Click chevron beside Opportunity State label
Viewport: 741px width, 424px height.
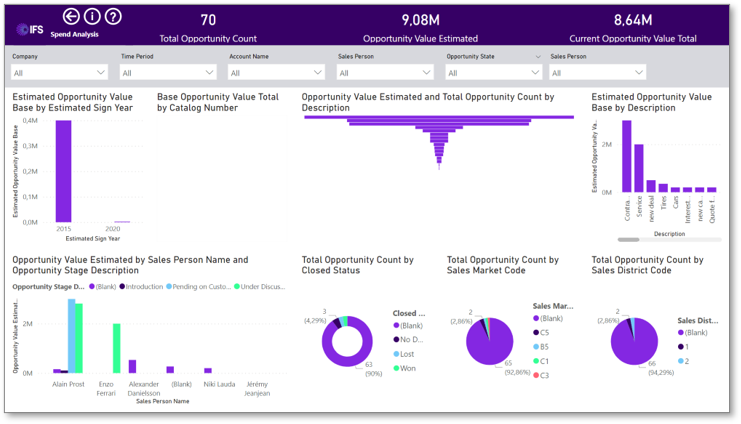tap(538, 57)
